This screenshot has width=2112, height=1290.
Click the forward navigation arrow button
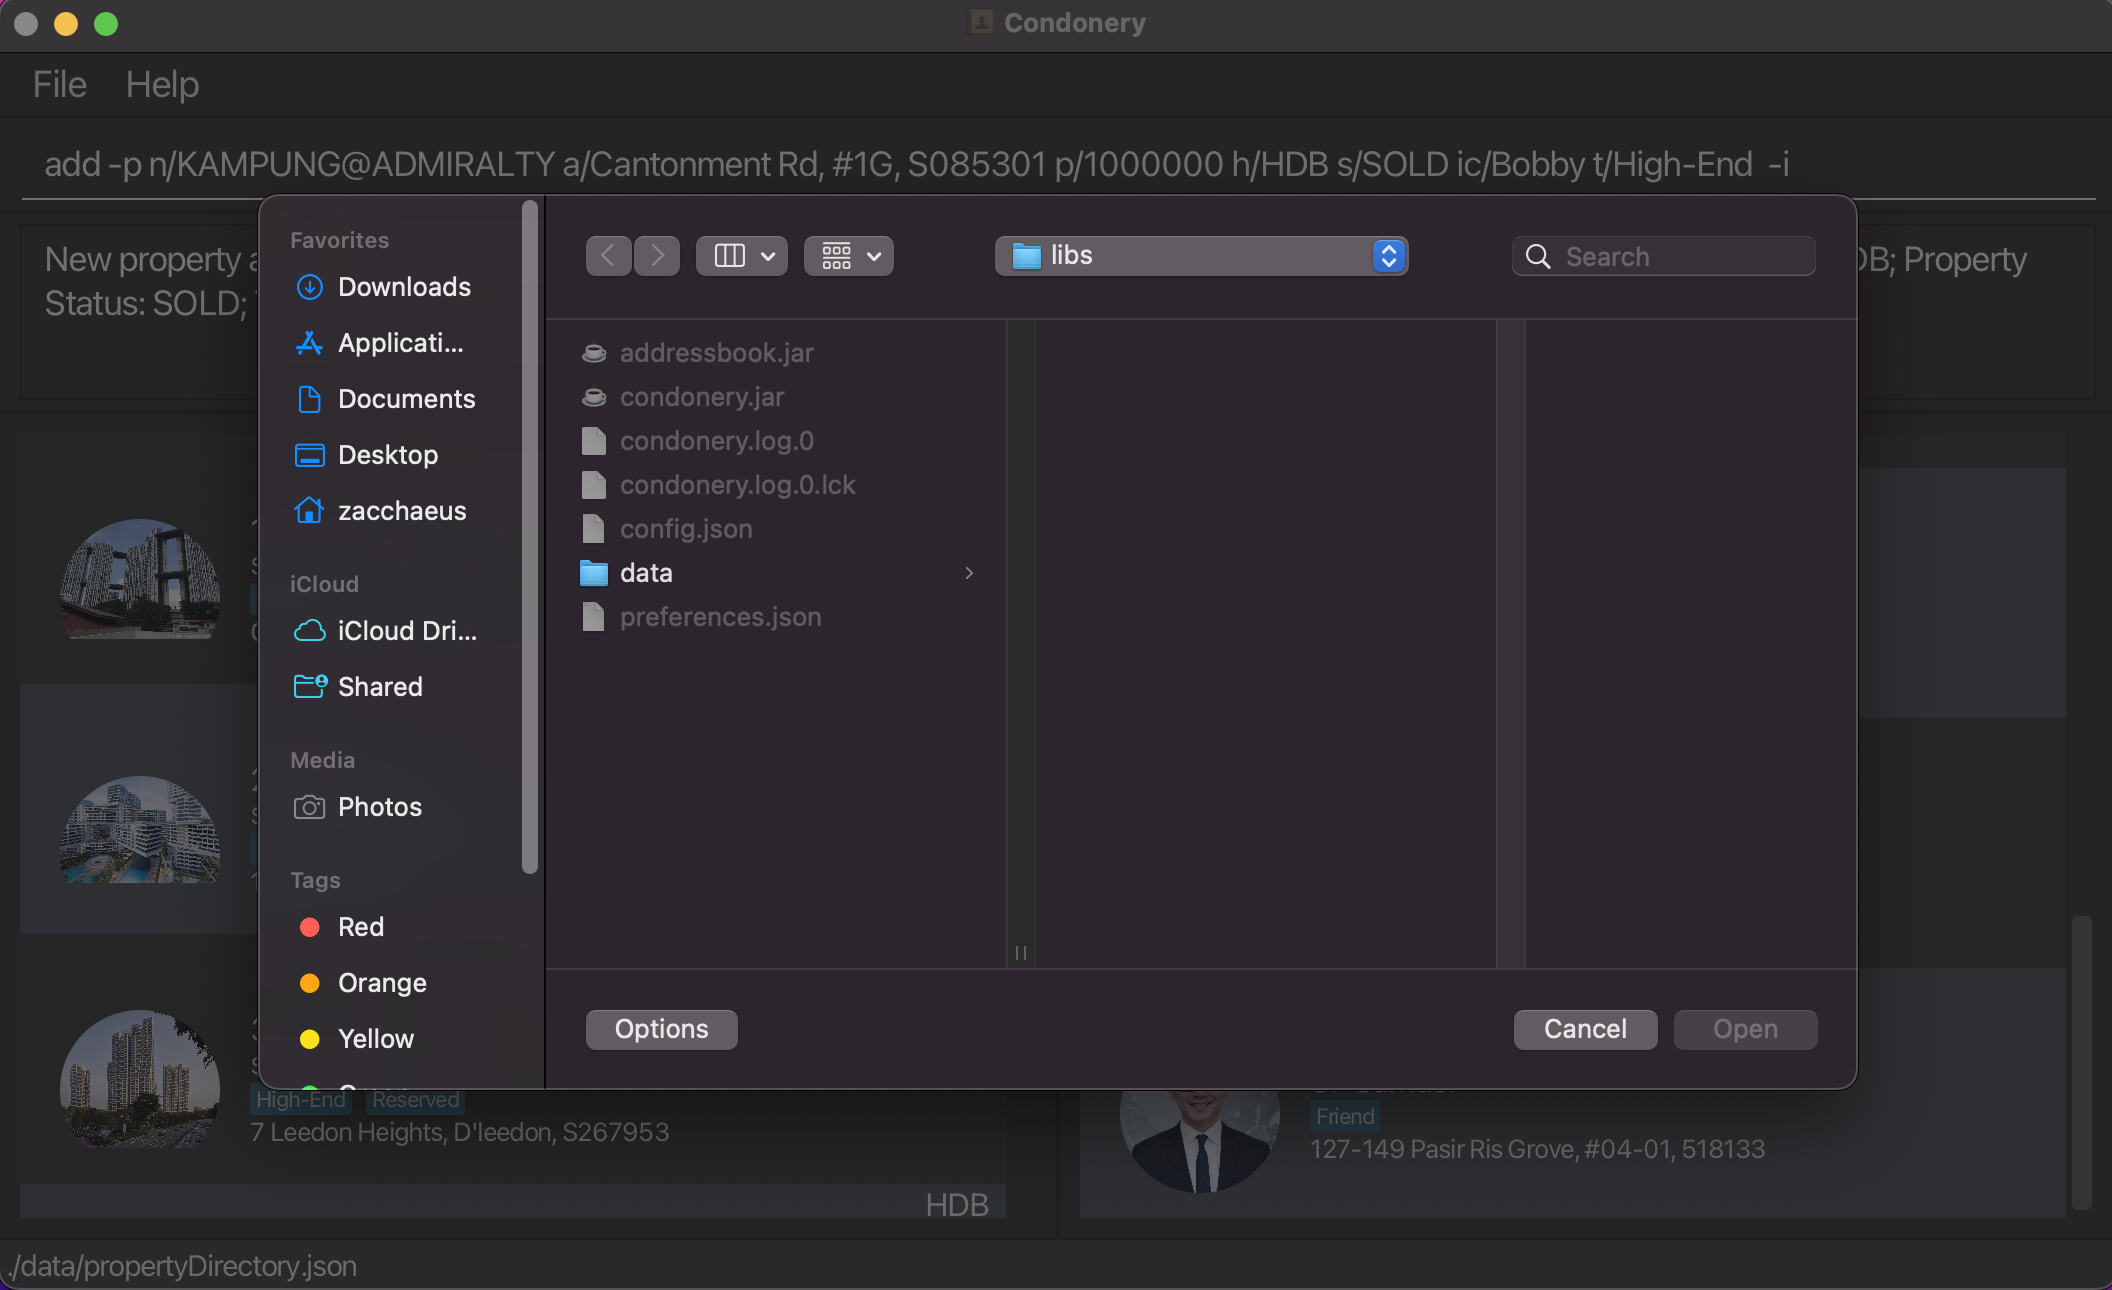coord(656,253)
